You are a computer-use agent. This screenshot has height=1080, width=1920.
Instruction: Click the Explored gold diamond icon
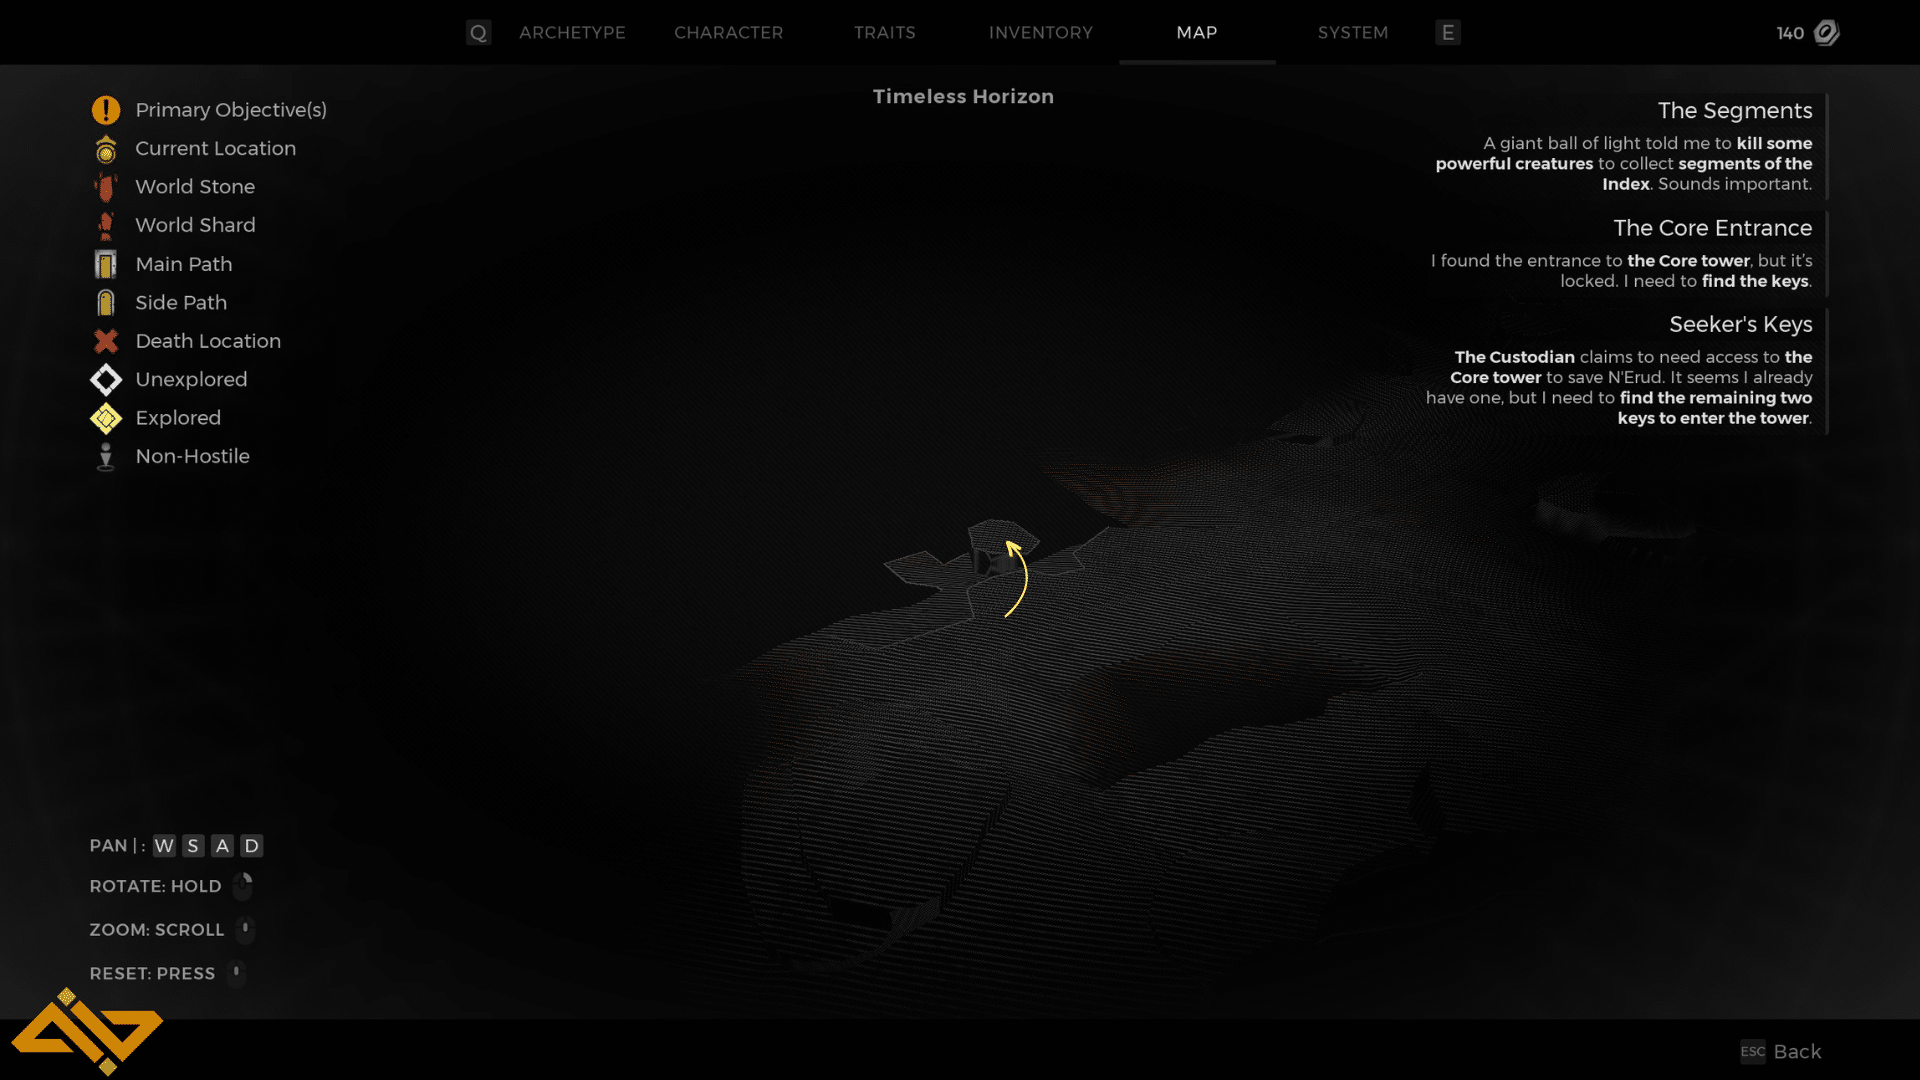(105, 418)
